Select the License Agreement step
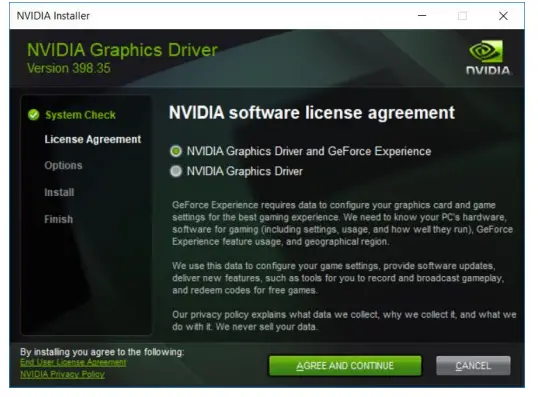 pos(93,139)
